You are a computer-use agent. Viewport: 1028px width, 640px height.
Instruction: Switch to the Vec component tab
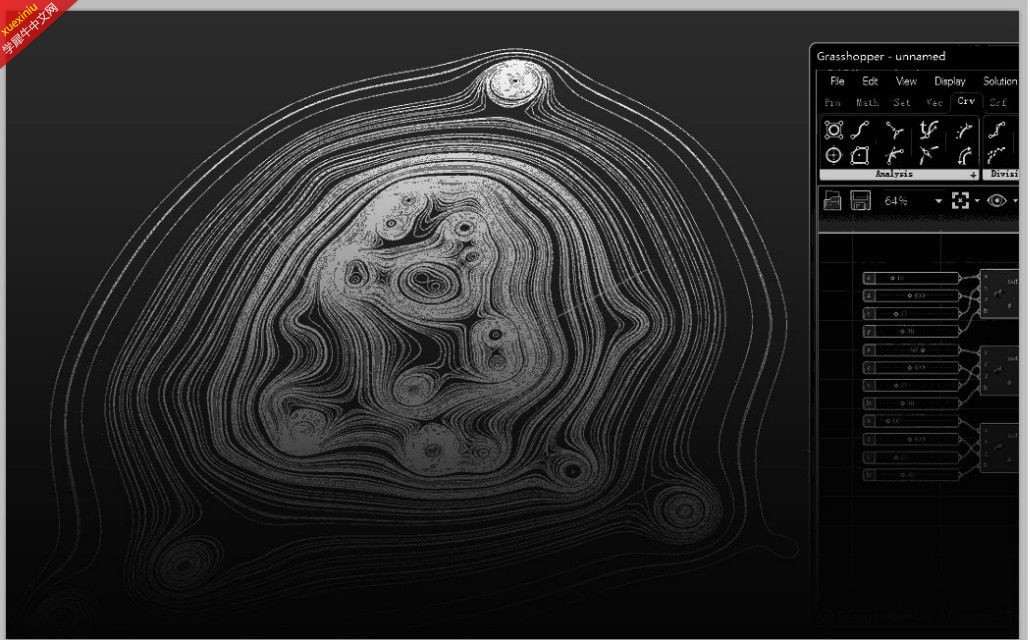point(934,102)
